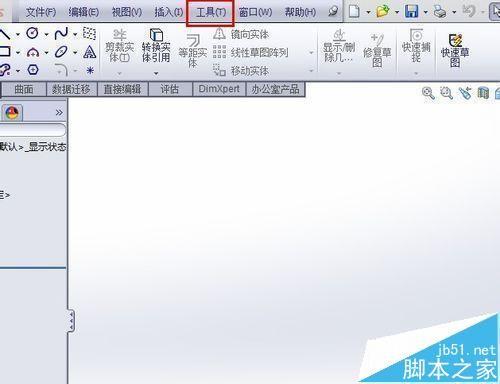This screenshot has height=384, width=500.
Task: Select the Spline sketch tool
Action: tap(61, 33)
